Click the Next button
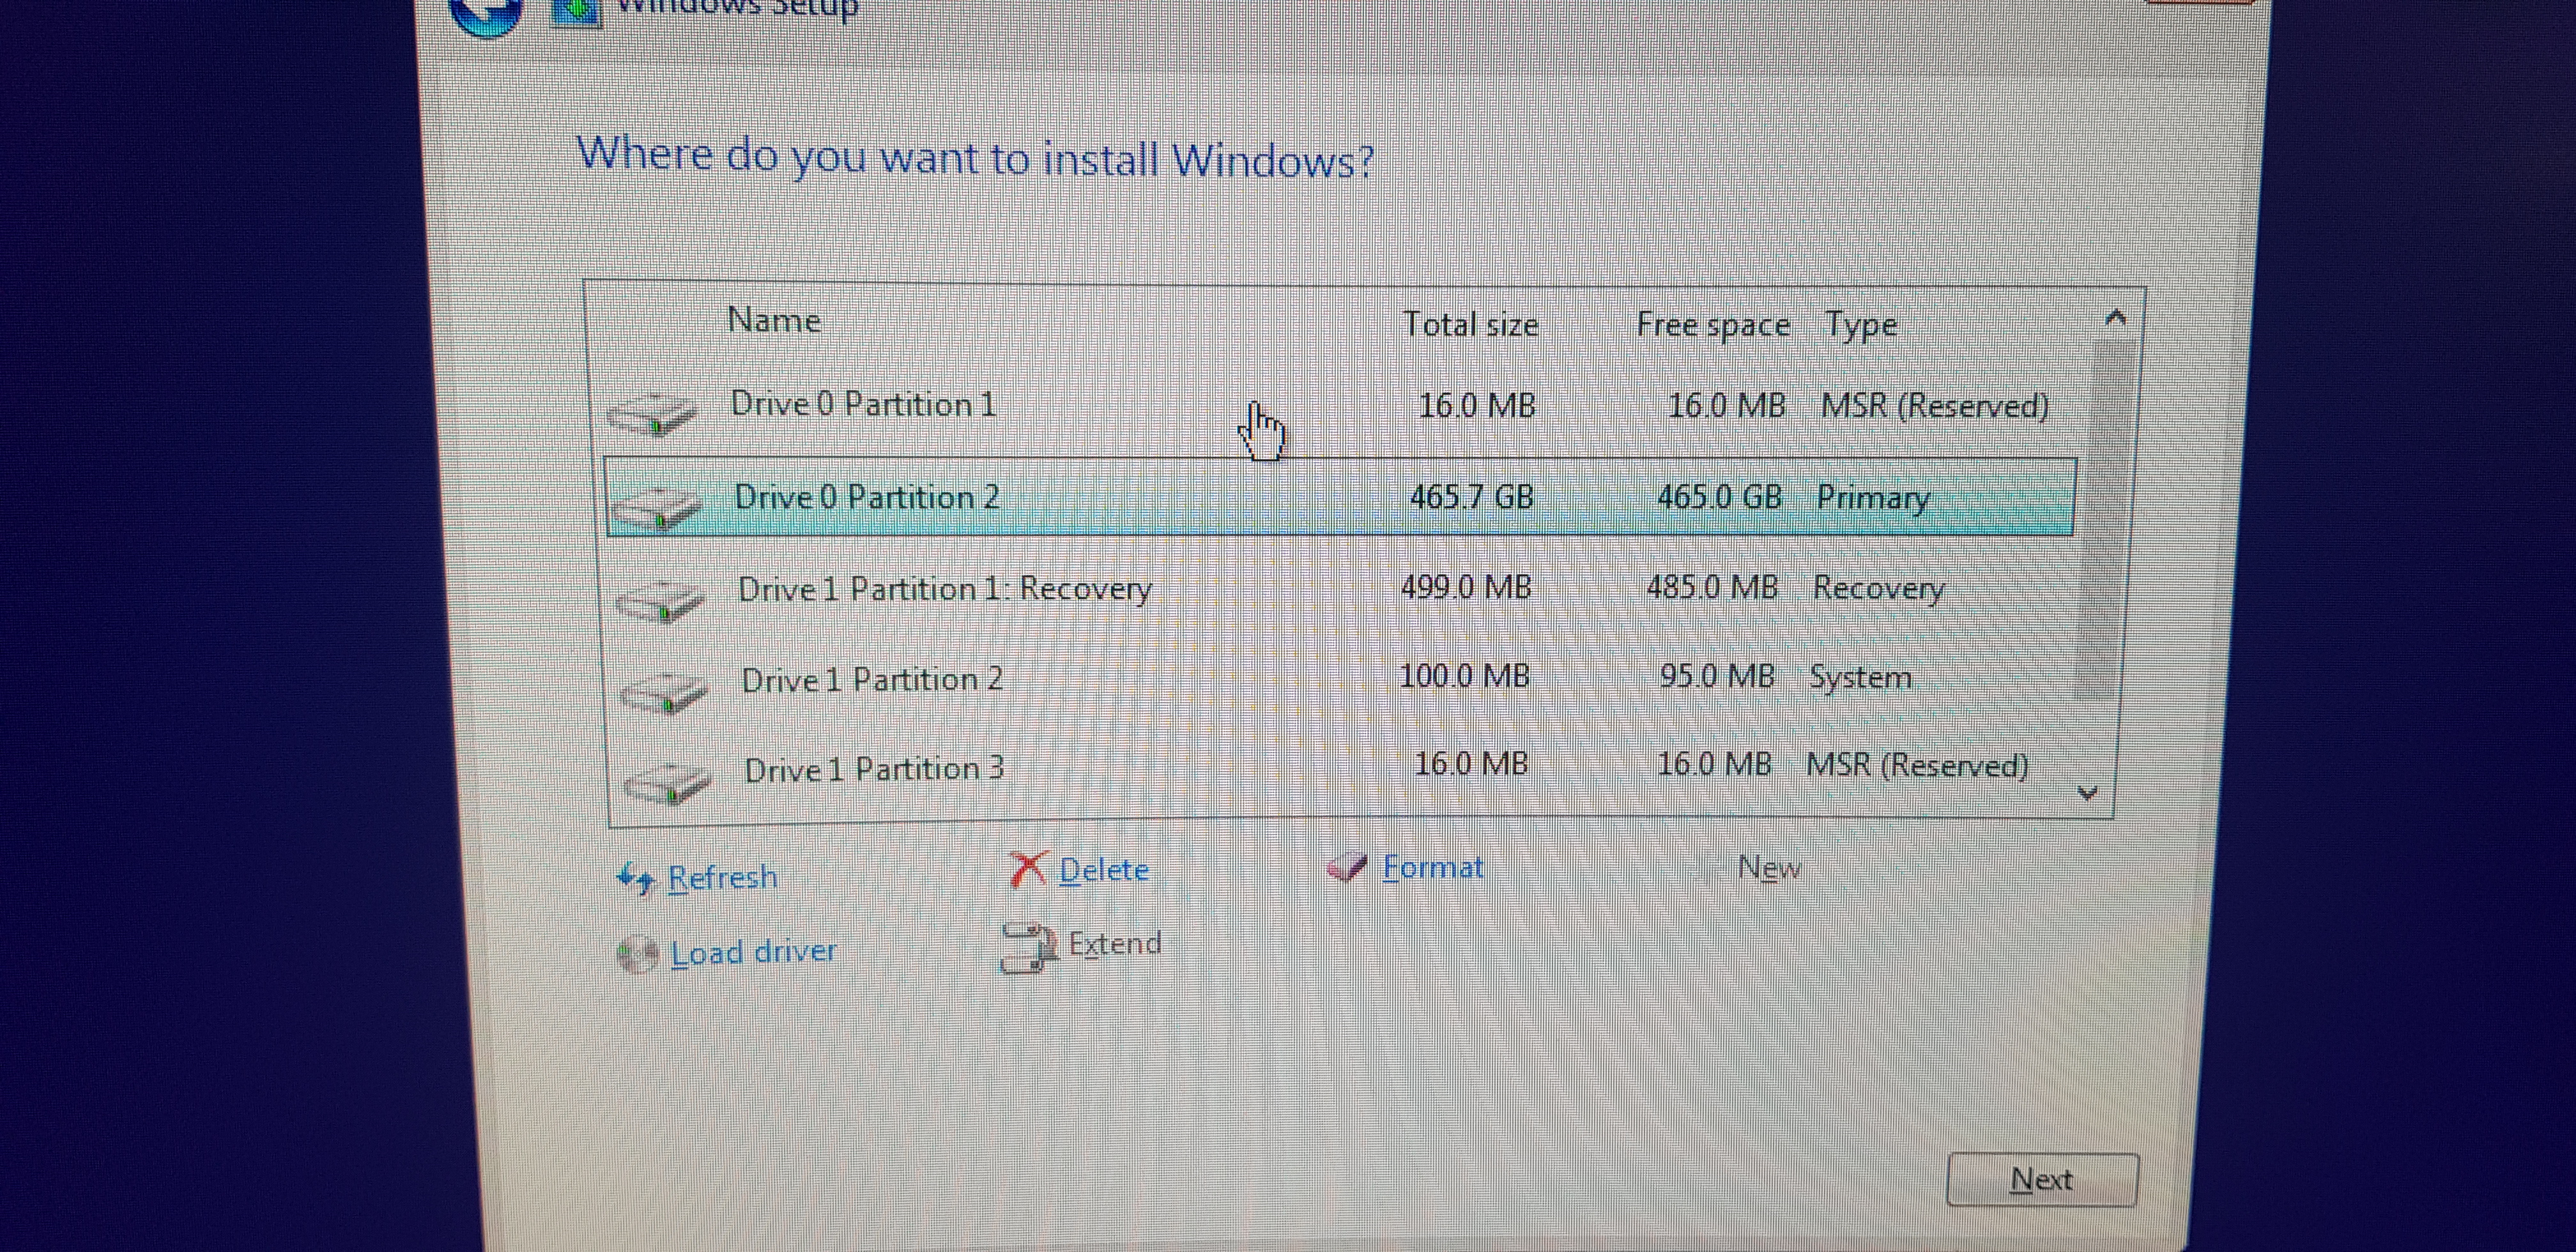The width and height of the screenshot is (2576, 1252). click(x=2042, y=1180)
